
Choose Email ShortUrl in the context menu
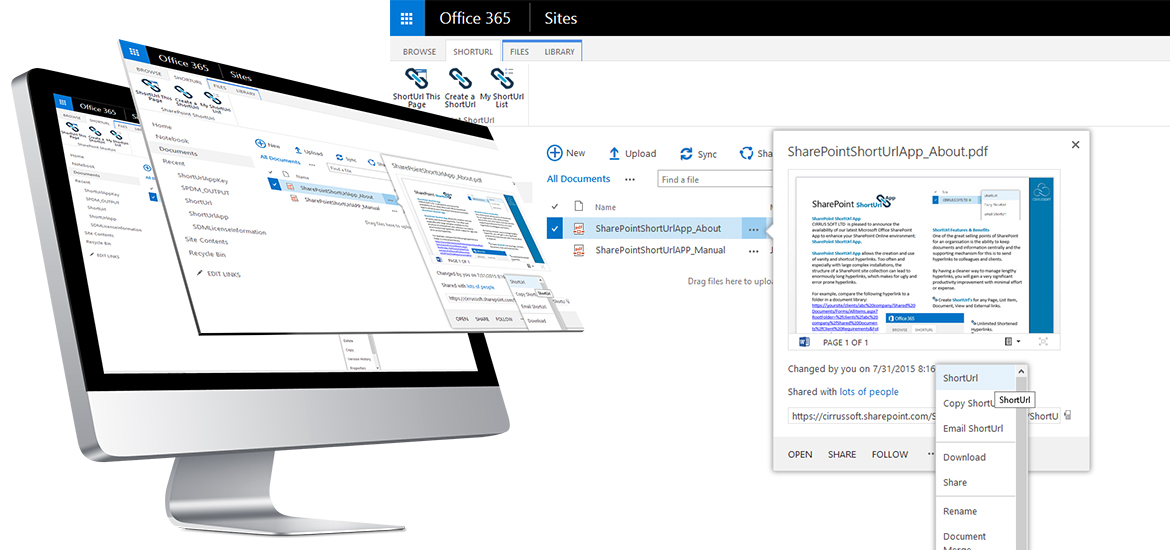[975, 428]
